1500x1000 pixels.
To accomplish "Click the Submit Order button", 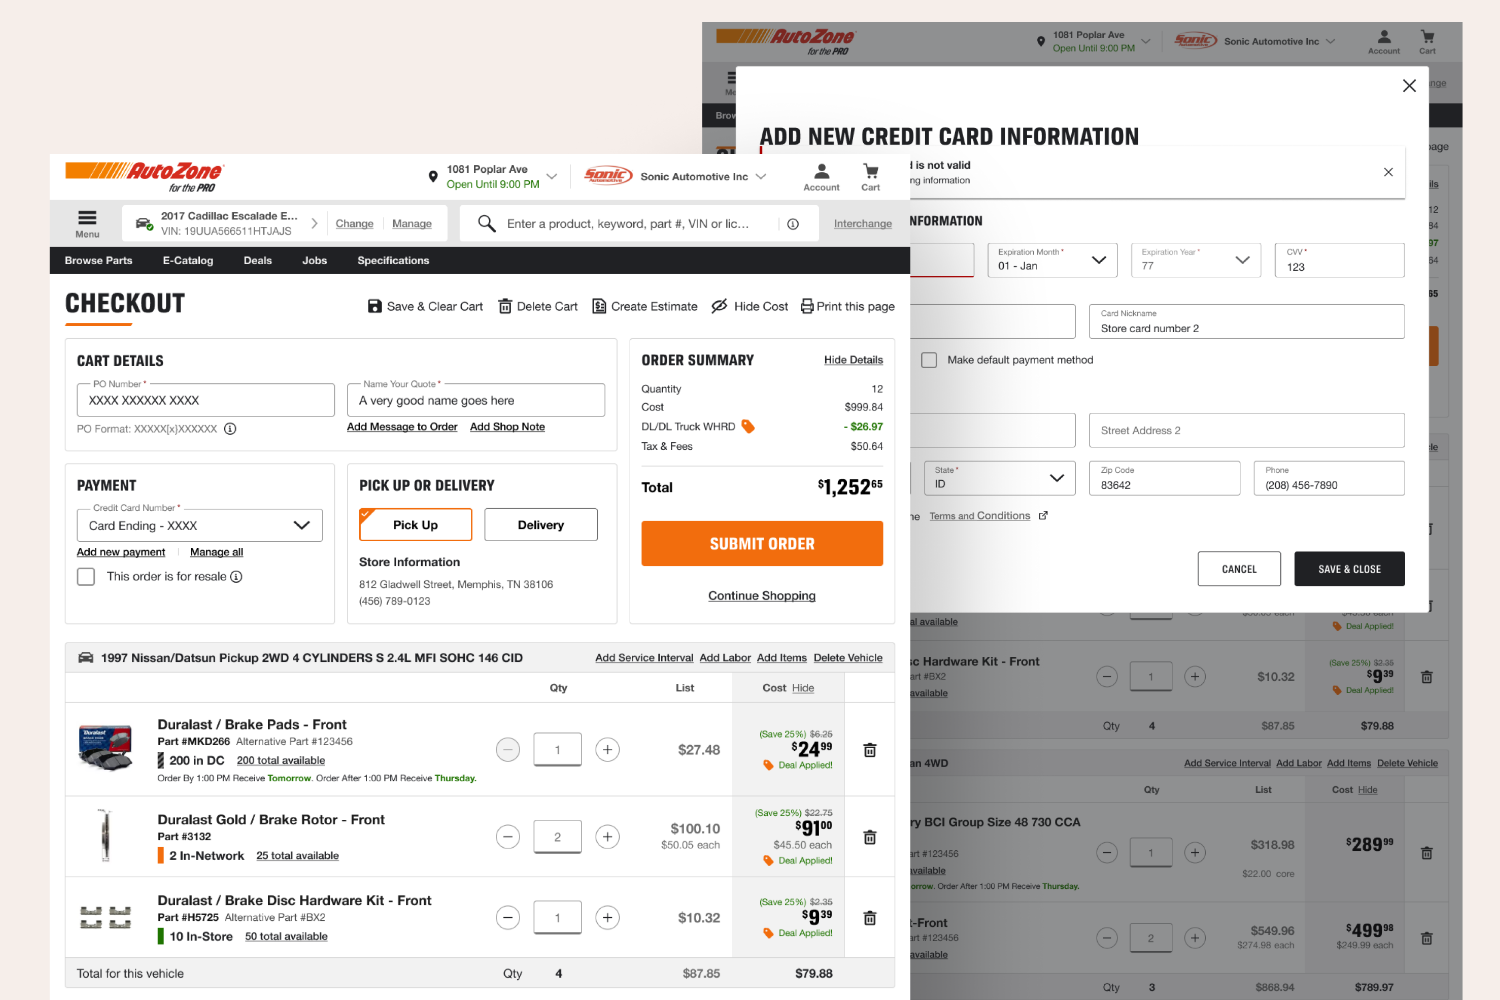I will pyautogui.click(x=762, y=544).
